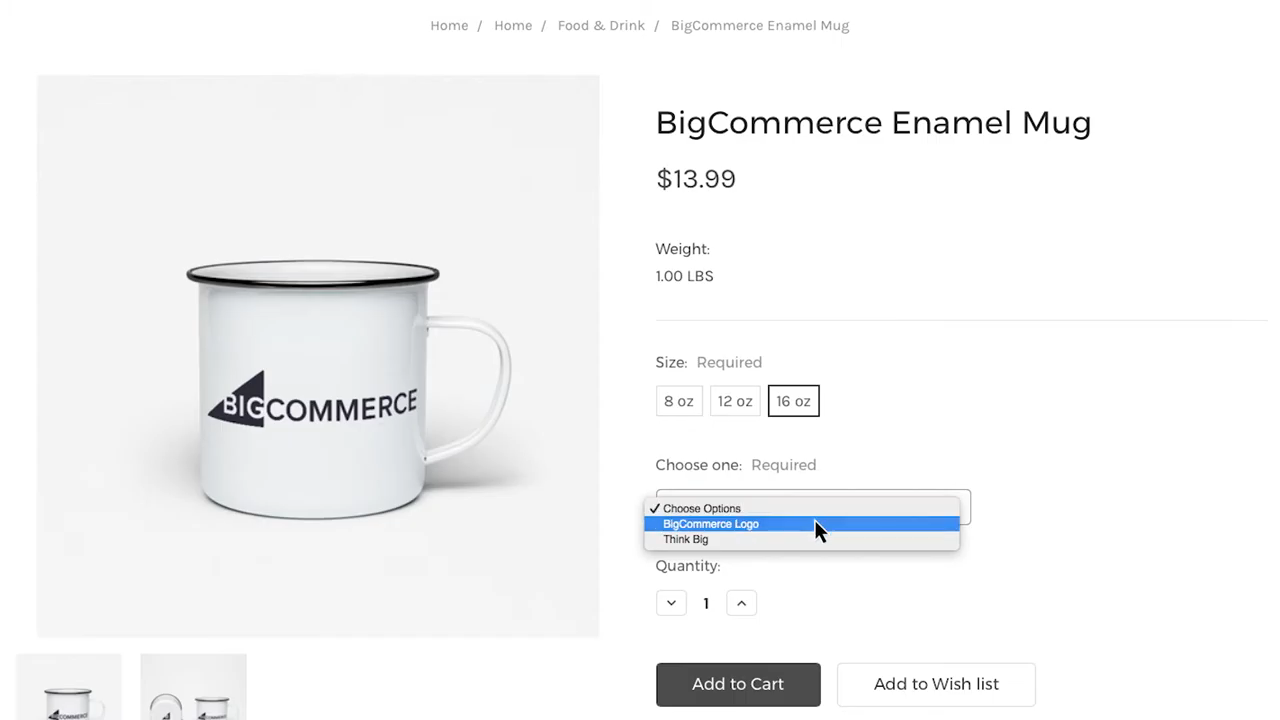Decrease the quantity with the down chevron

coord(671,603)
